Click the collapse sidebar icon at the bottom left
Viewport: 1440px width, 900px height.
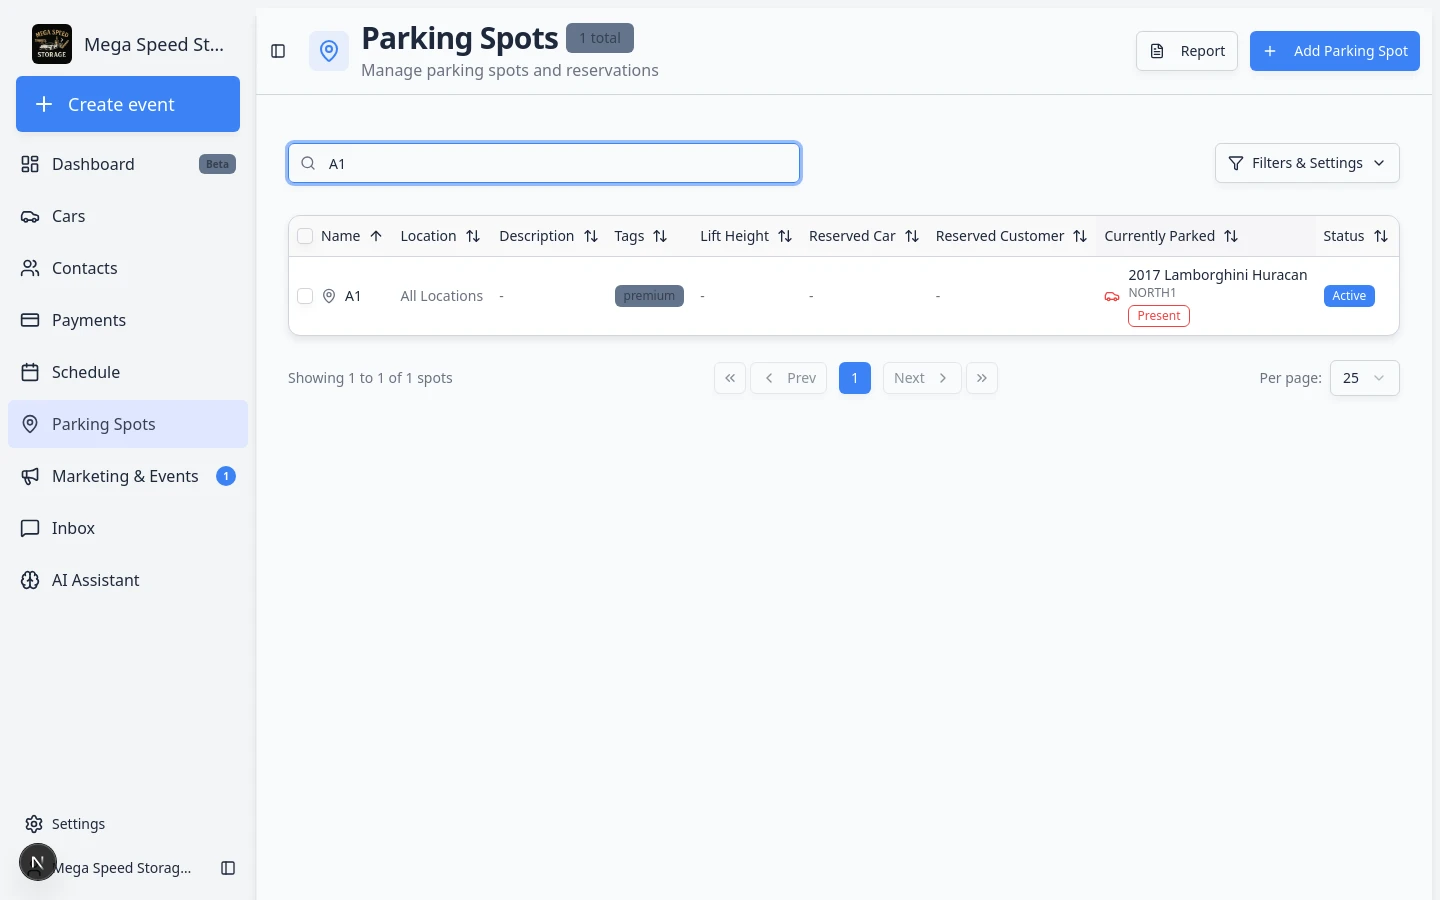[228, 868]
